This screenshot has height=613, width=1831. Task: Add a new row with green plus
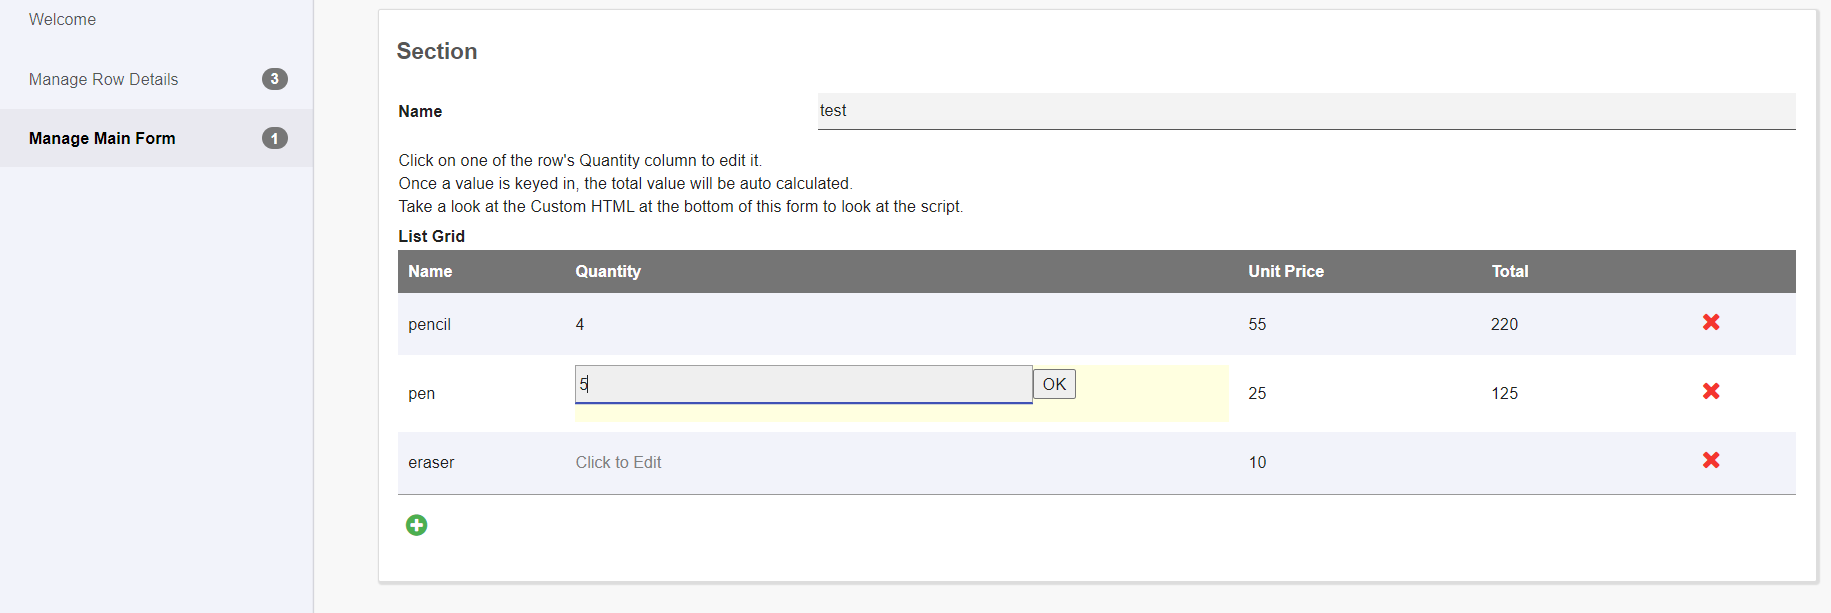[417, 525]
